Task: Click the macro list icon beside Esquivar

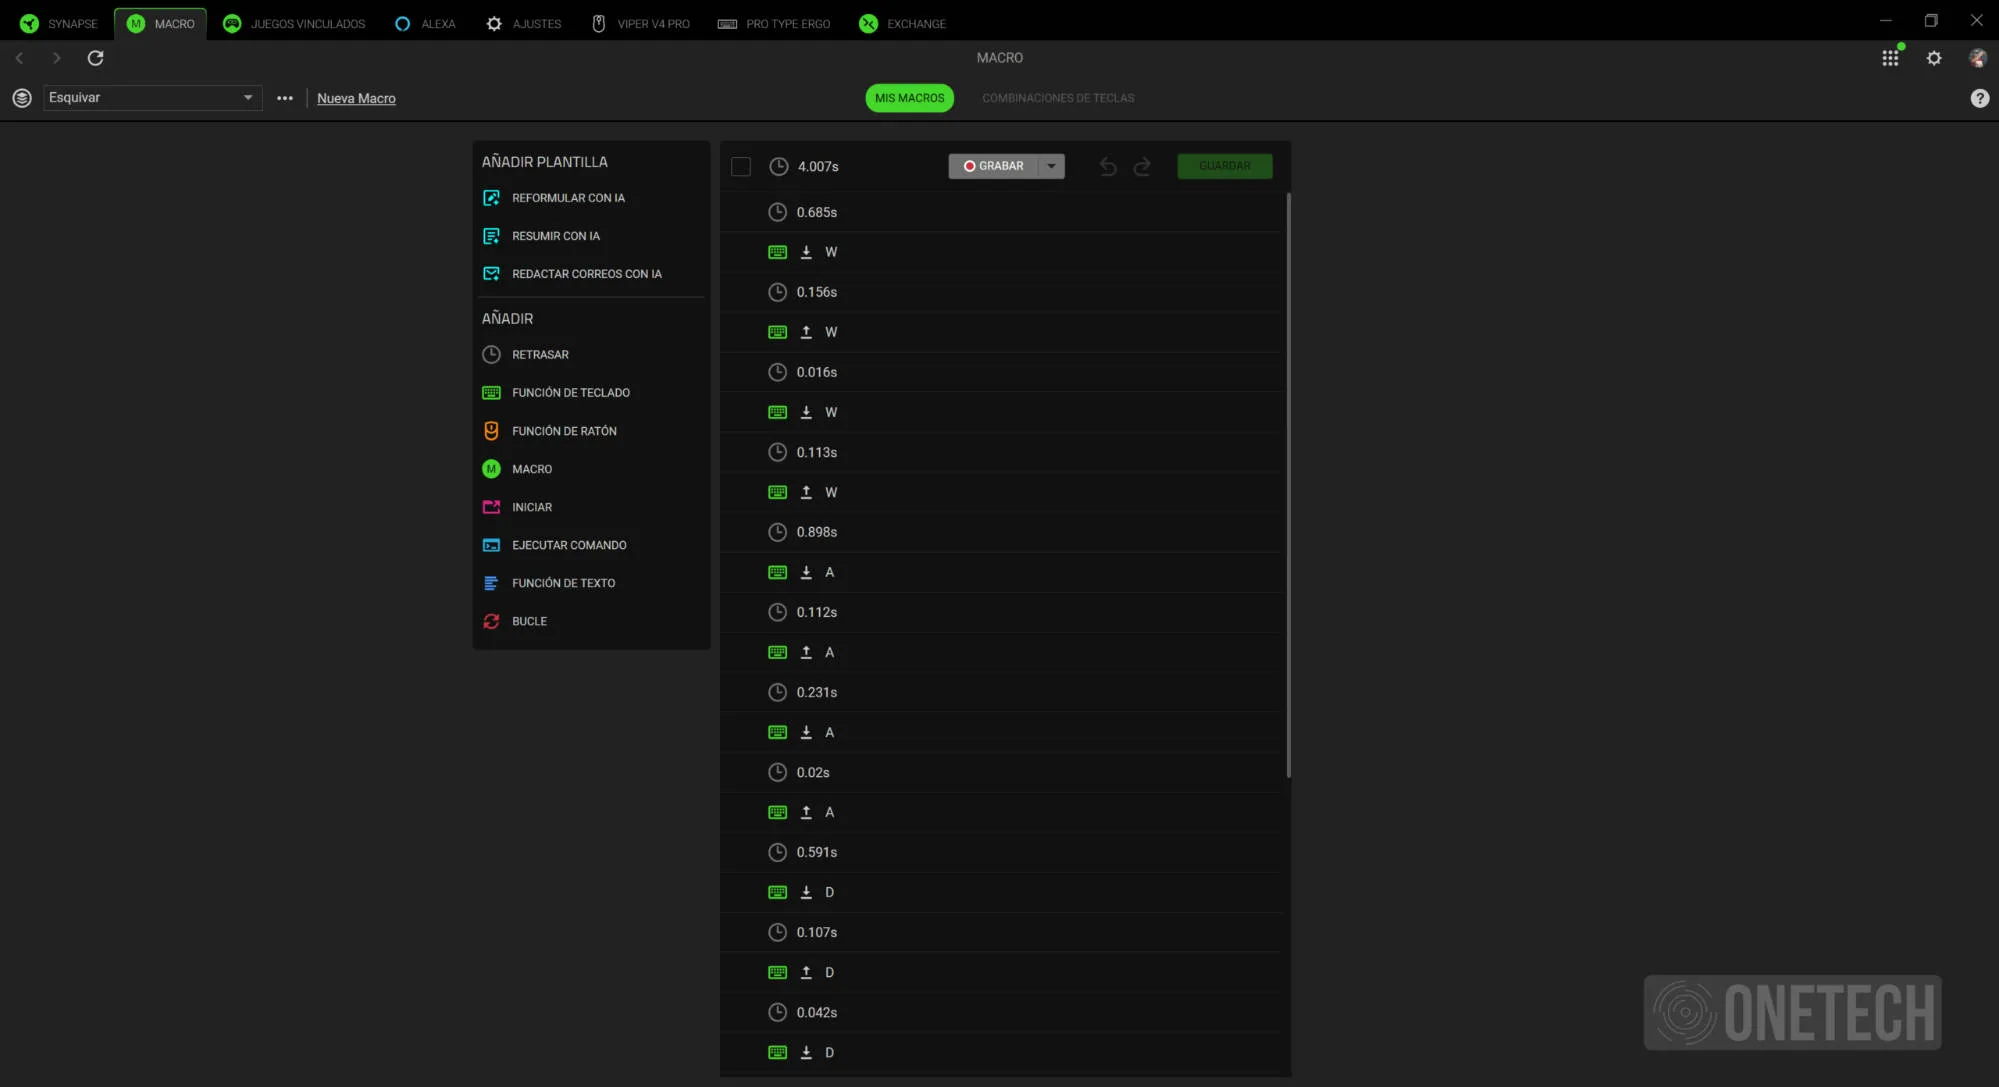Action: coord(22,98)
